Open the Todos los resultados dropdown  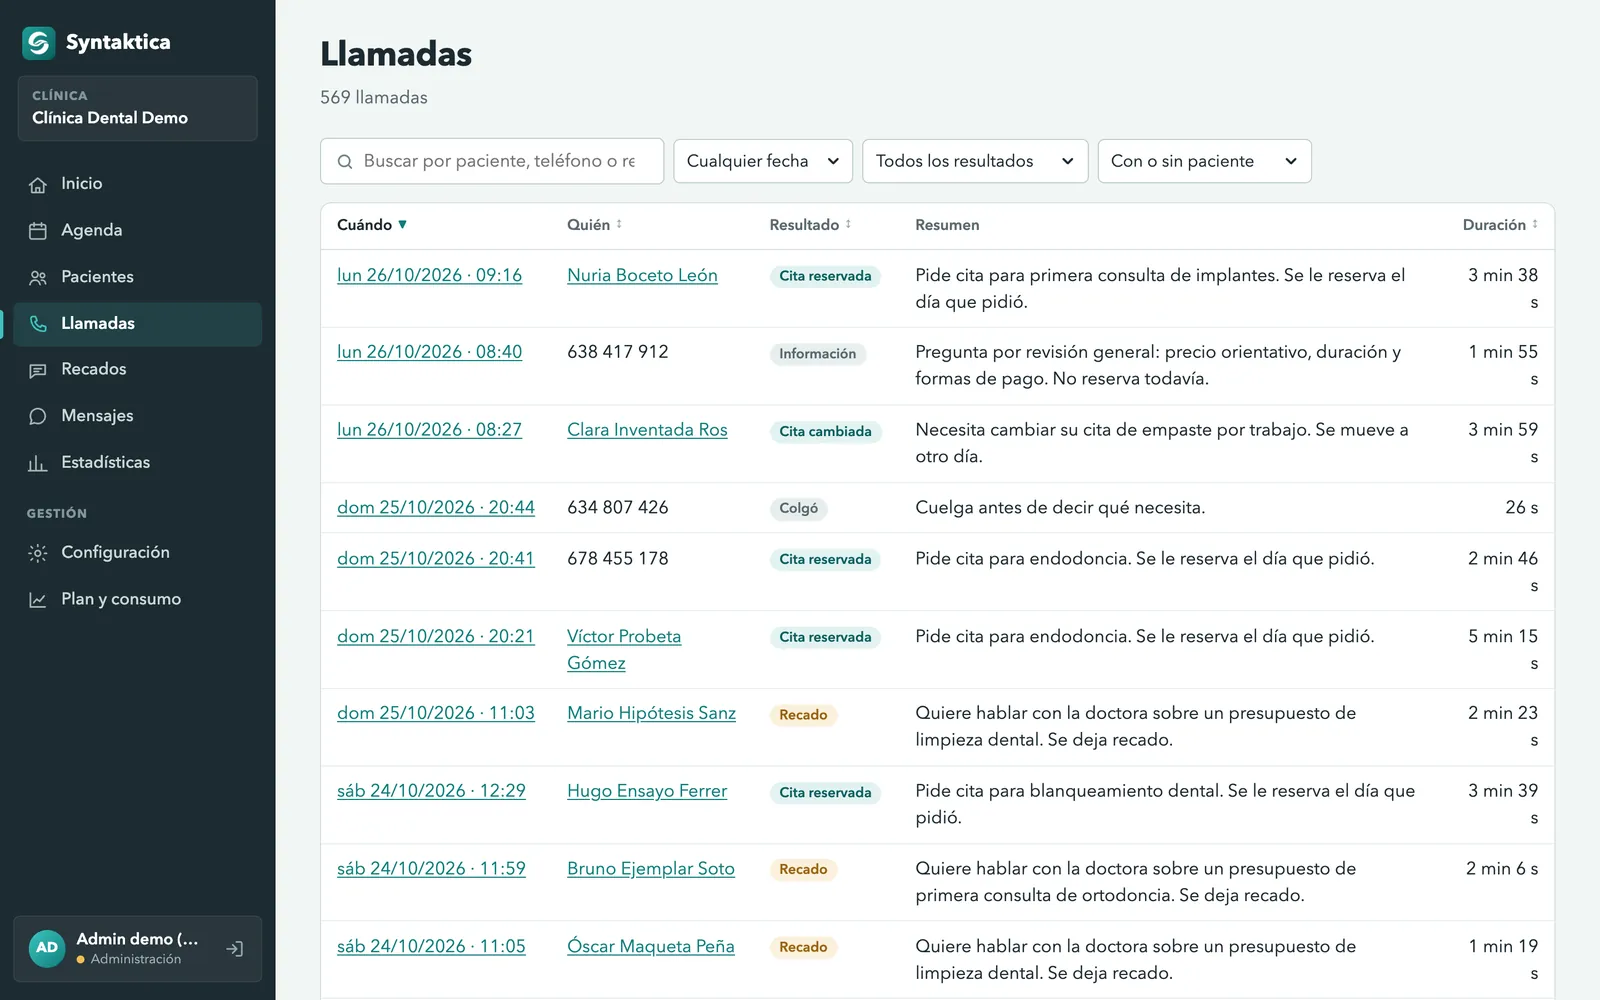click(x=975, y=161)
